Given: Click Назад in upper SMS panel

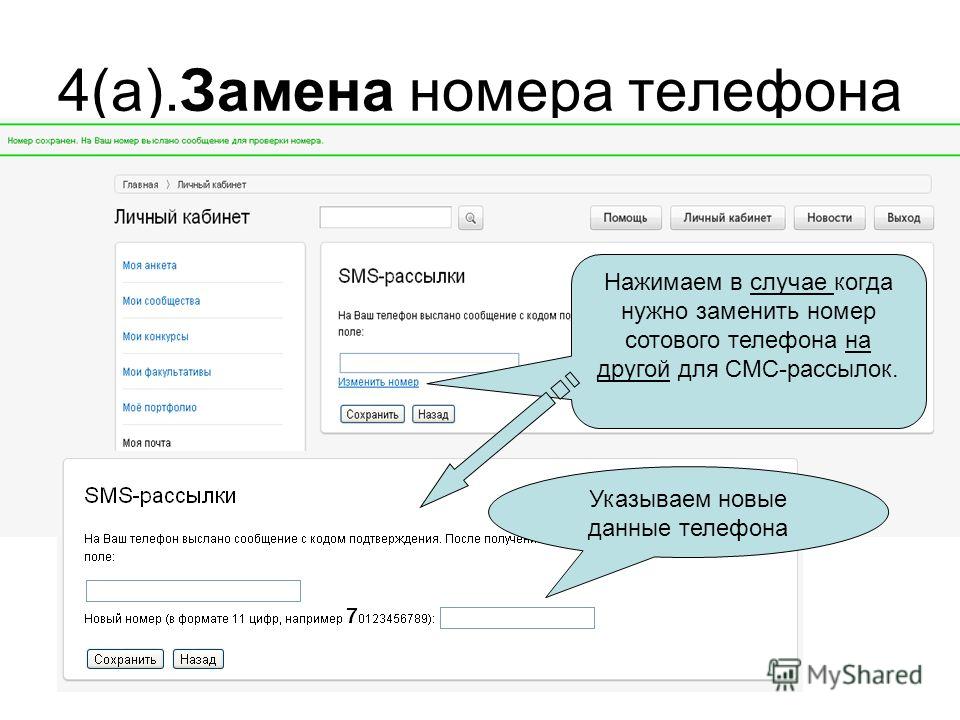Looking at the screenshot, I should pyautogui.click(x=433, y=414).
